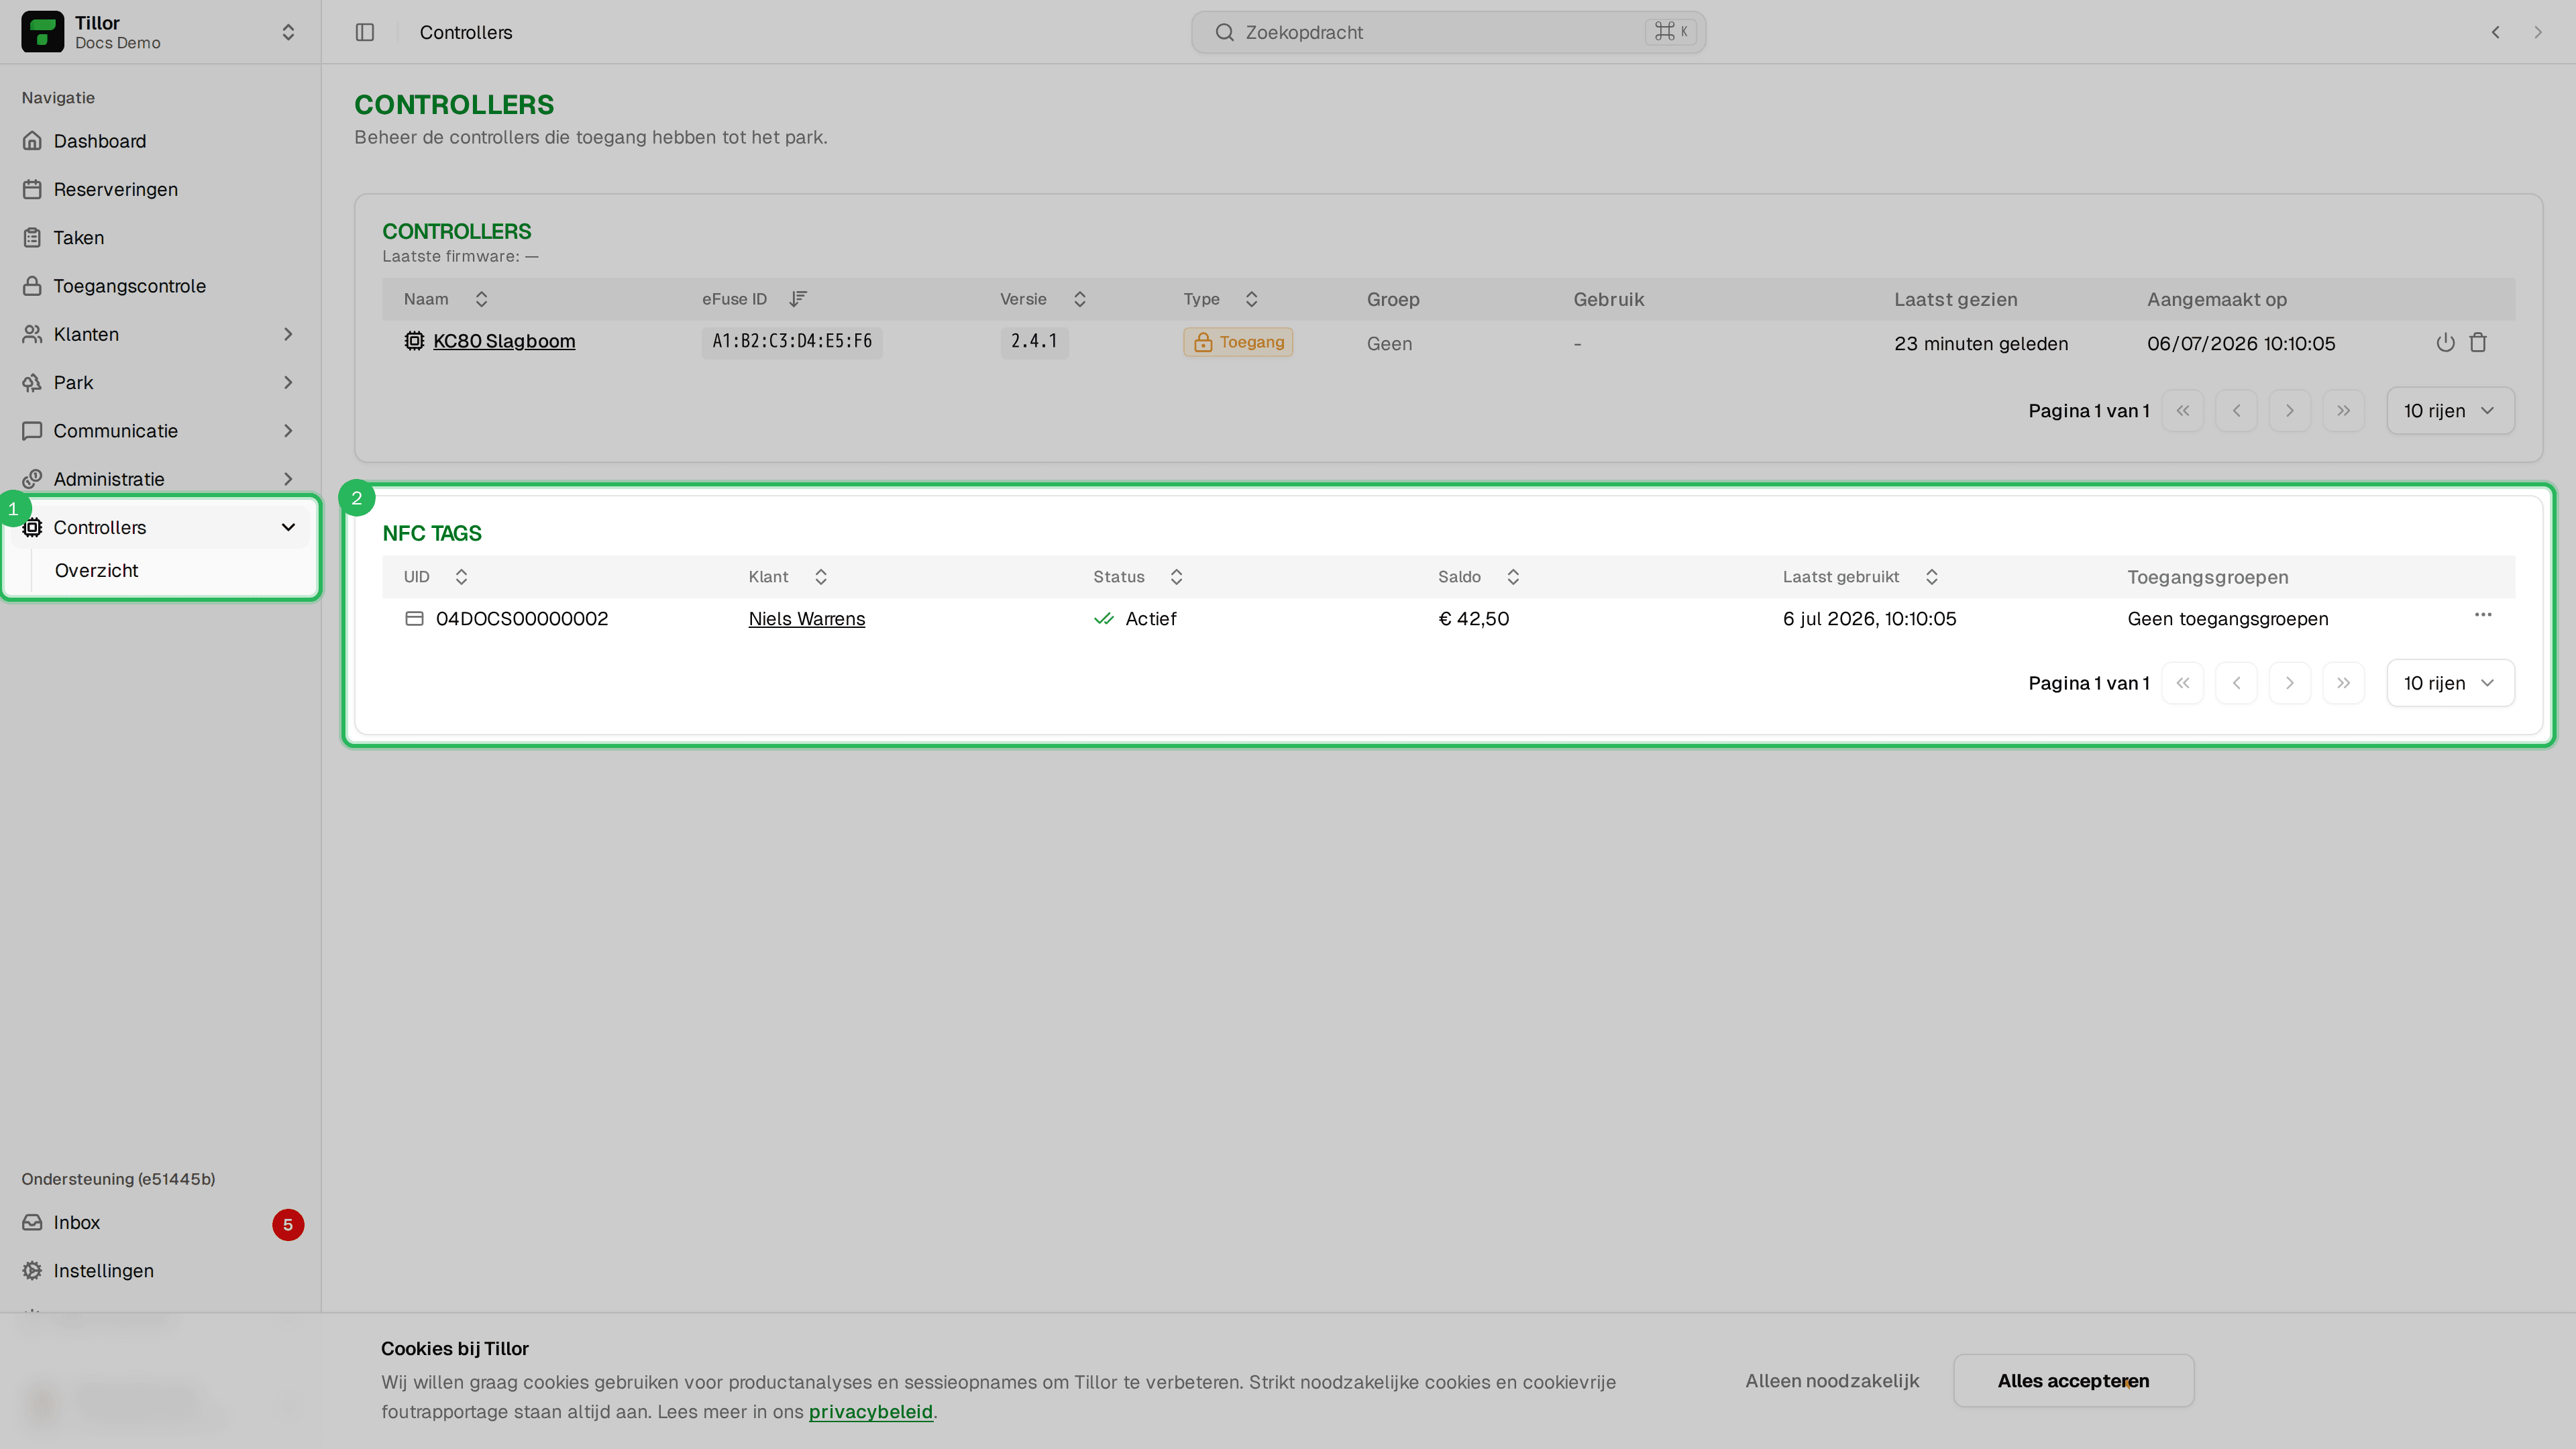This screenshot has width=2576, height=1449.
Task: Sort controllers by eFuse ID
Action: [x=754, y=299]
